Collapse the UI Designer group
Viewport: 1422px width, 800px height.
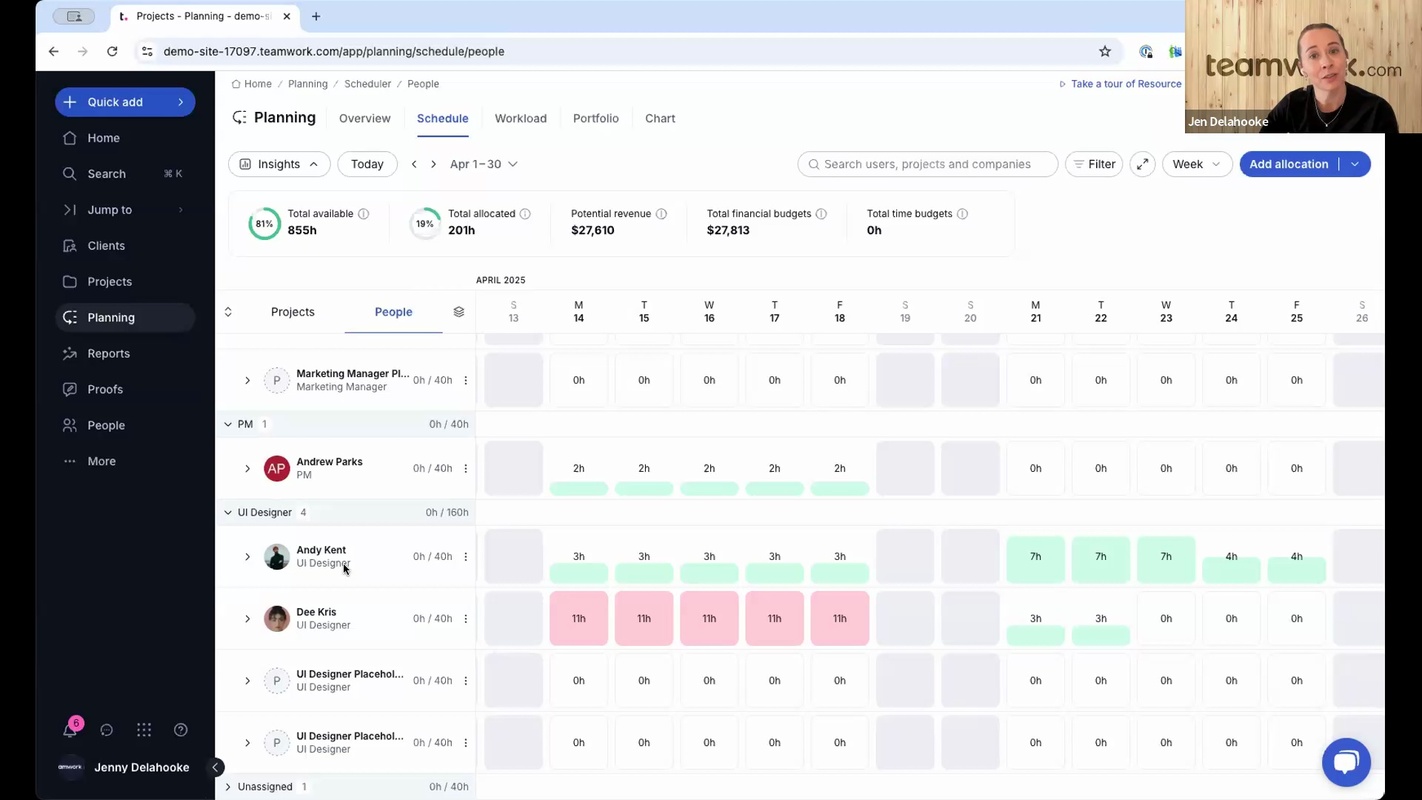[x=228, y=513]
